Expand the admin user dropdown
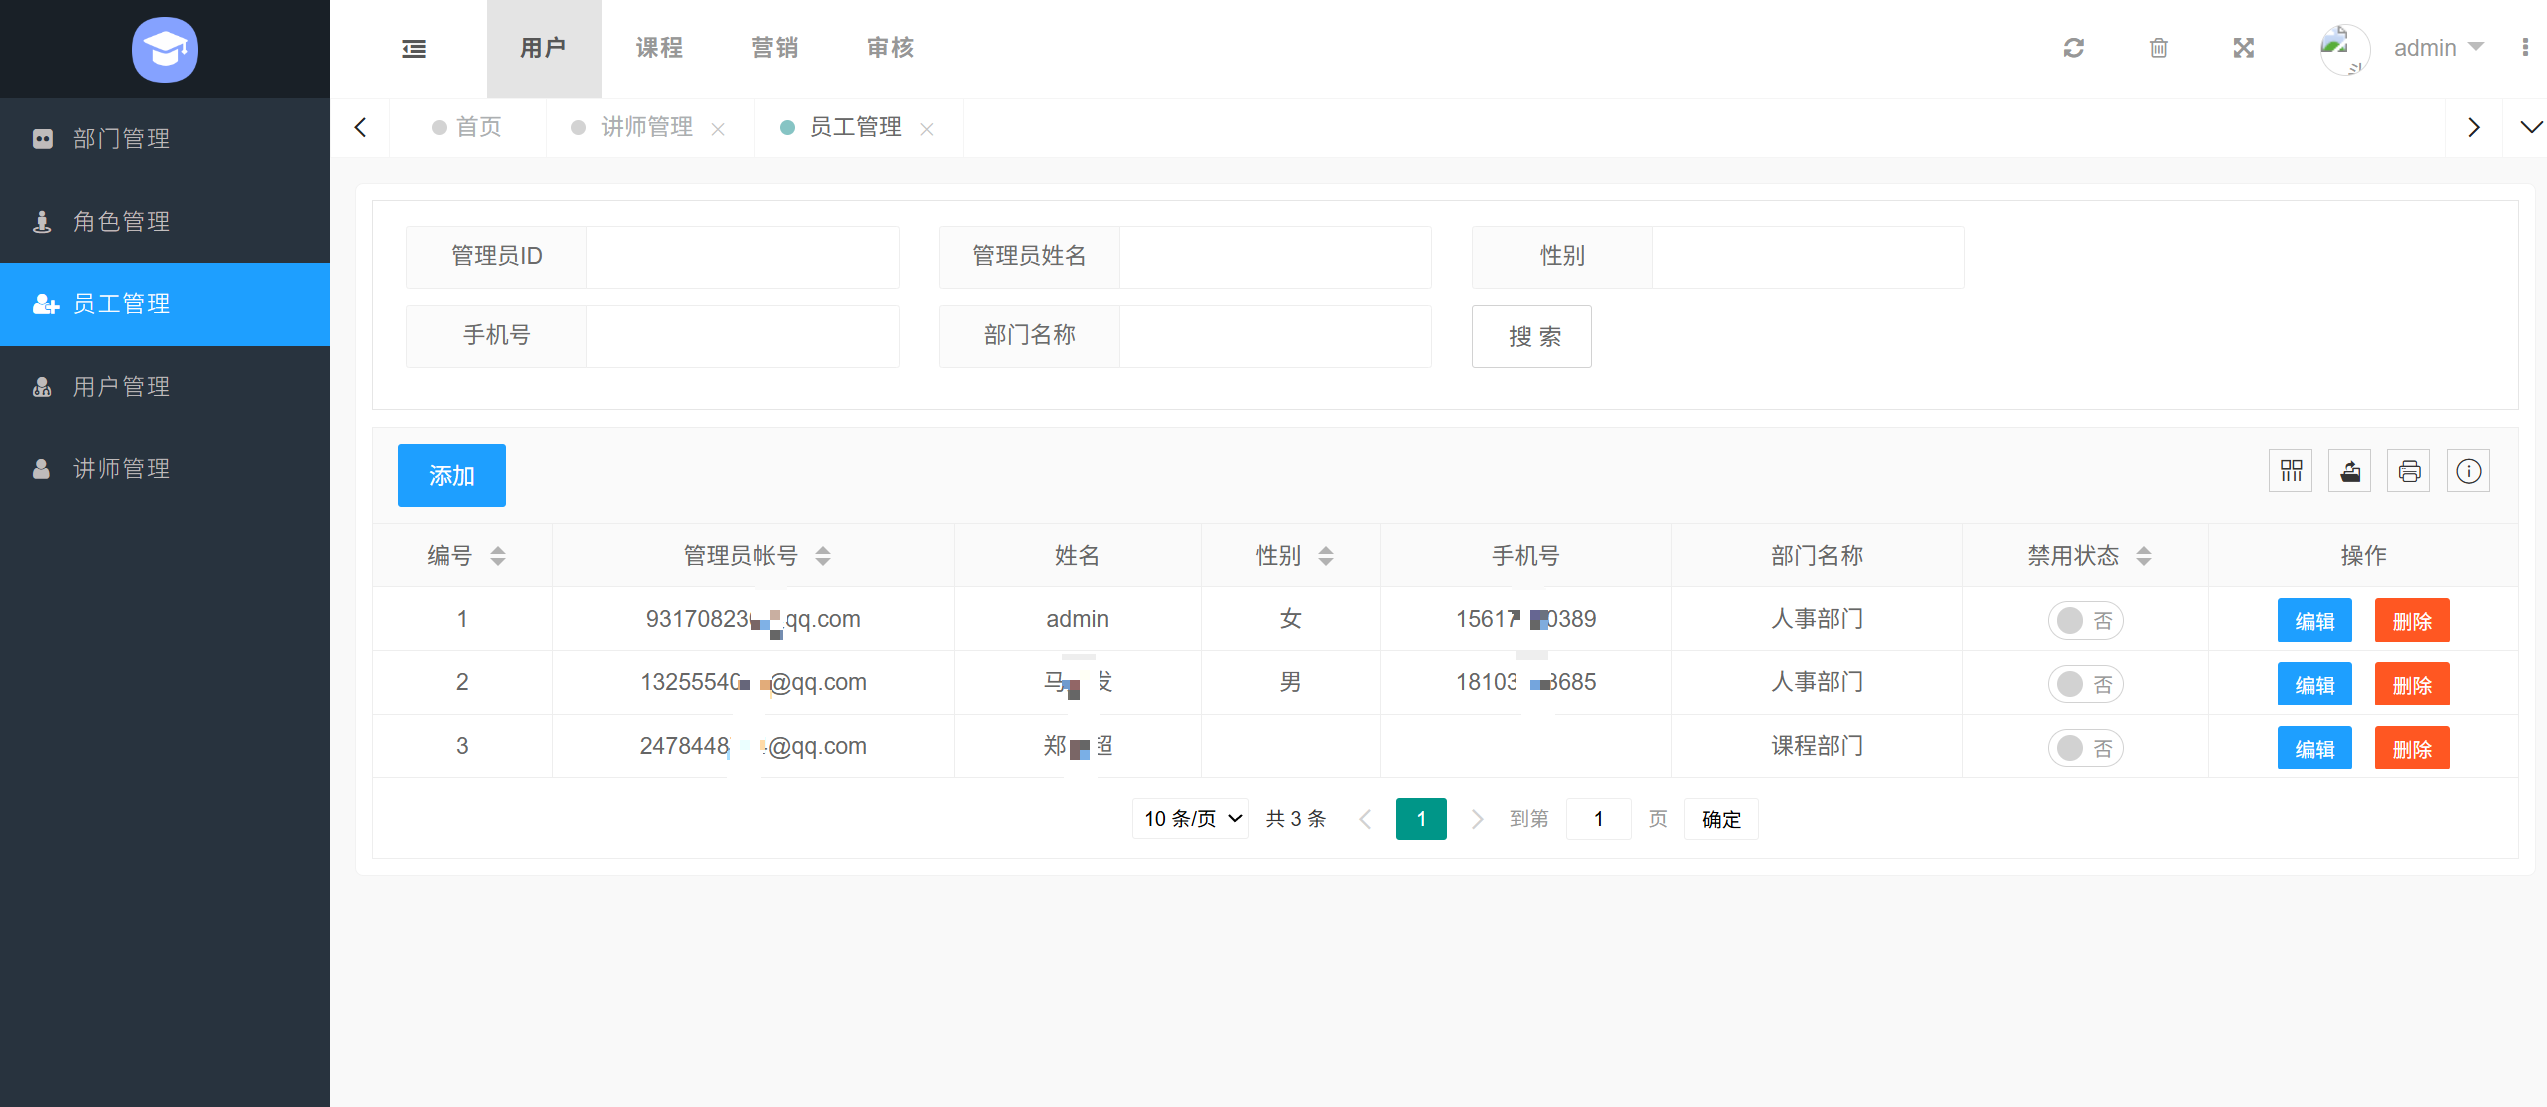 pos(2437,48)
